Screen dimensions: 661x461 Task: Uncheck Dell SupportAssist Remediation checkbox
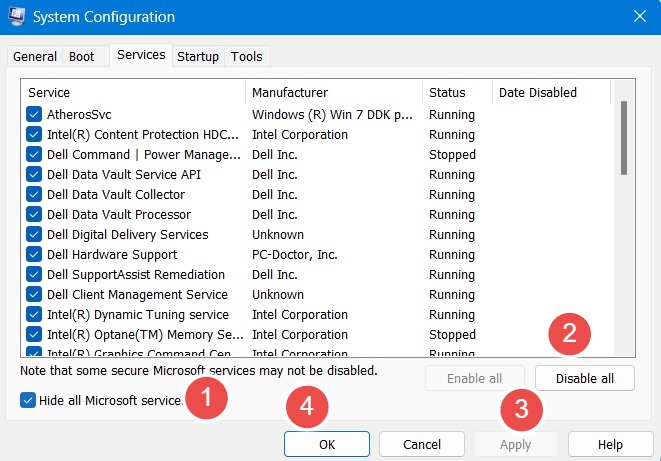coord(34,274)
